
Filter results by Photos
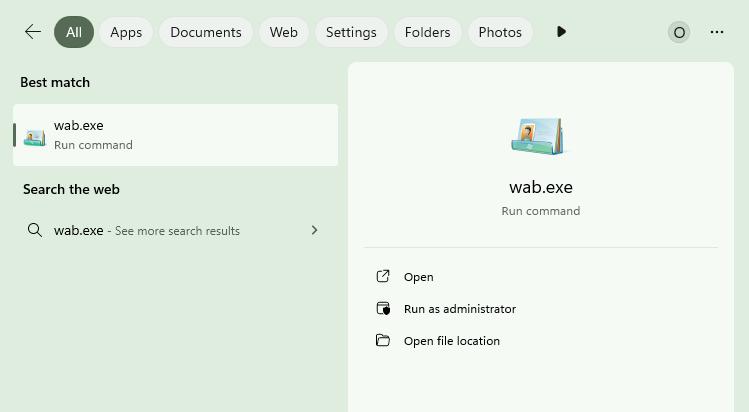(500, 32)
